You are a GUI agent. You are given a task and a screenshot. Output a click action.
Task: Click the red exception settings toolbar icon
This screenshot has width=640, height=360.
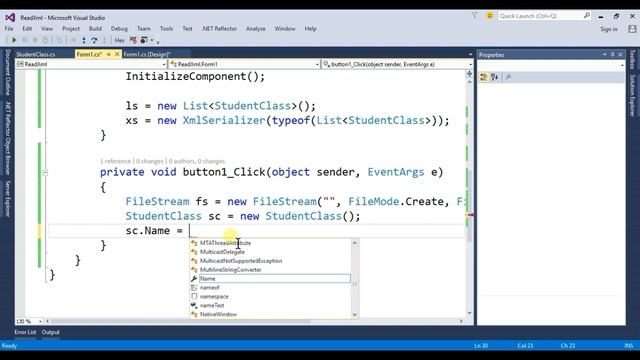click(x=133, y=40)
